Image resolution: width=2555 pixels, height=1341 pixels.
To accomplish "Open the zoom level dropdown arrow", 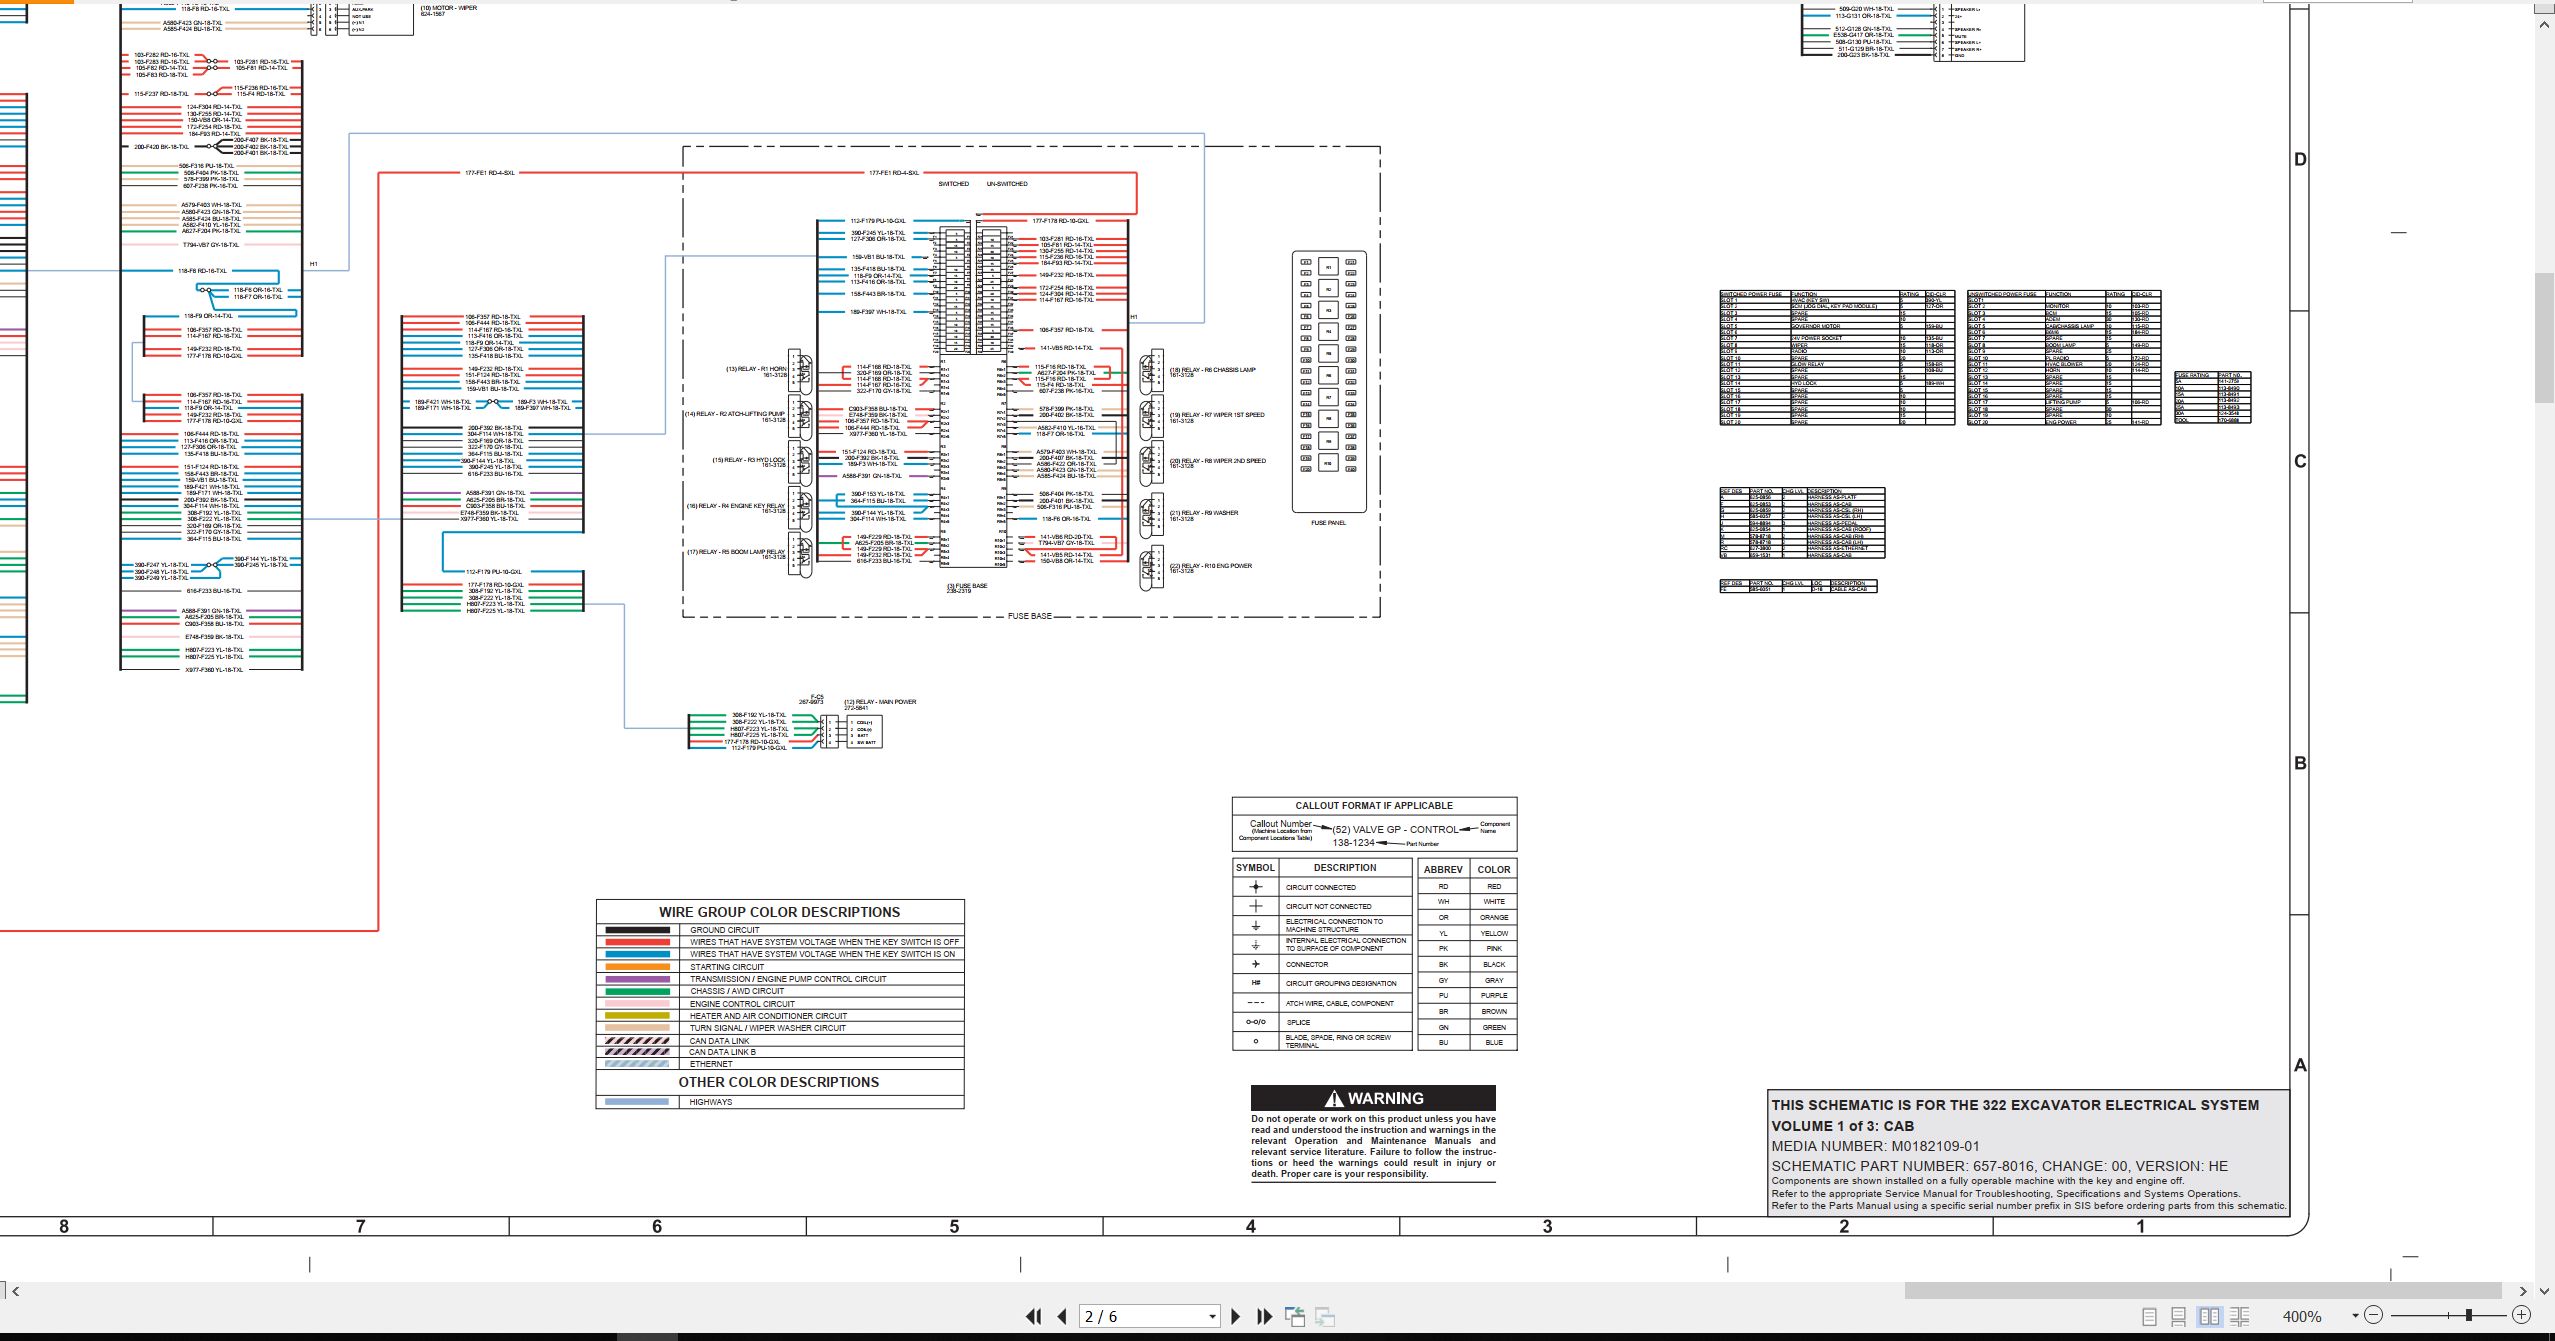I will (x=2355, y=1316).
